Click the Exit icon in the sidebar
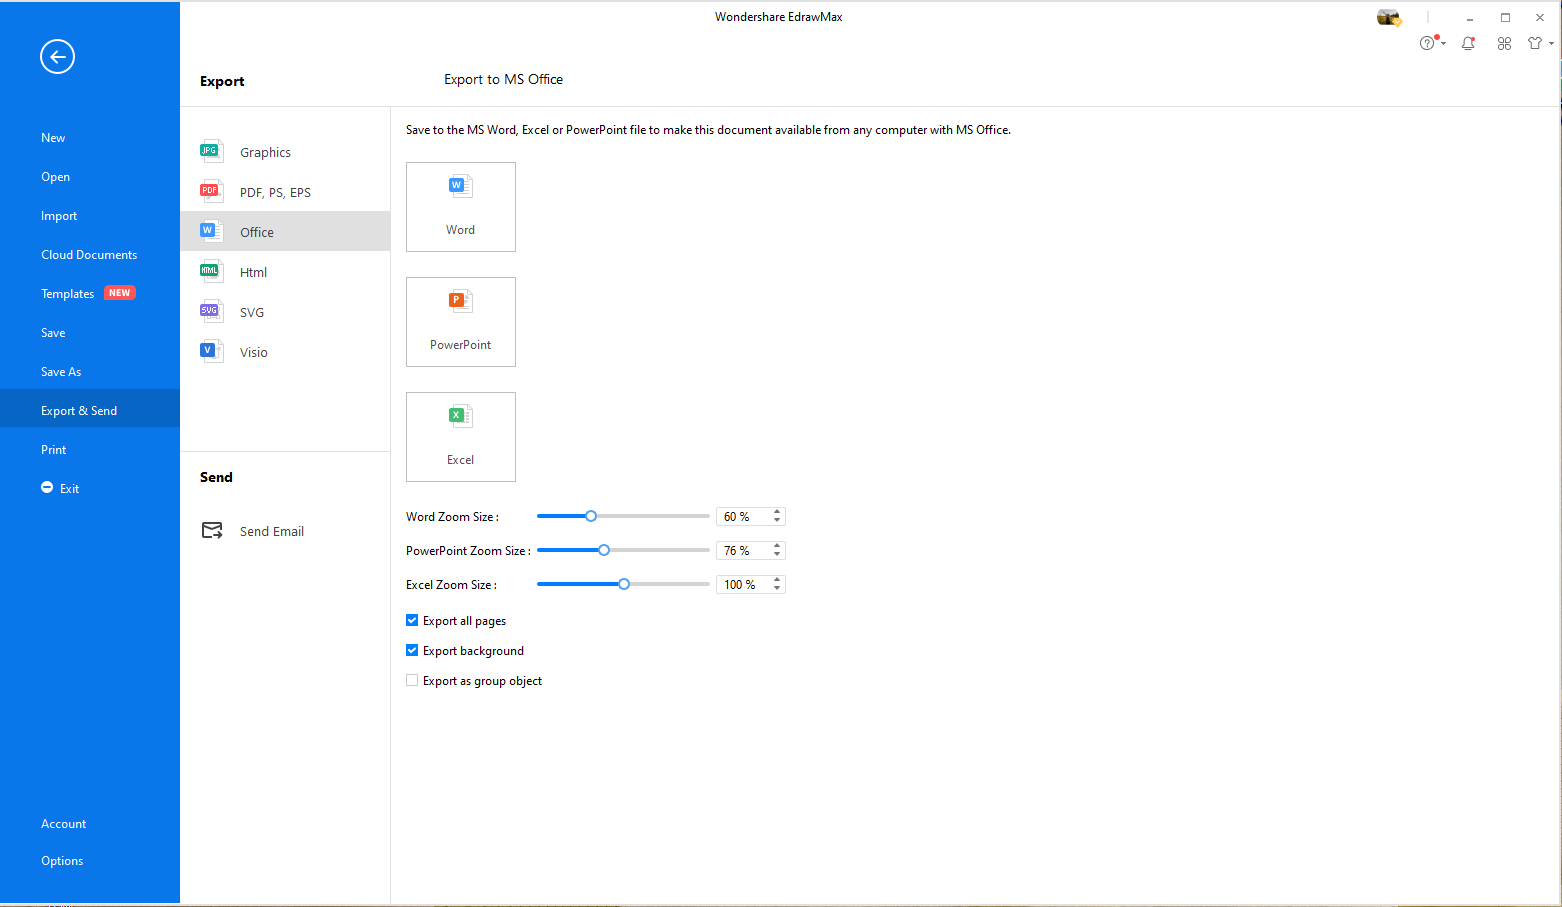This screenshot has height=907, width=1562. tap(47, 487)
